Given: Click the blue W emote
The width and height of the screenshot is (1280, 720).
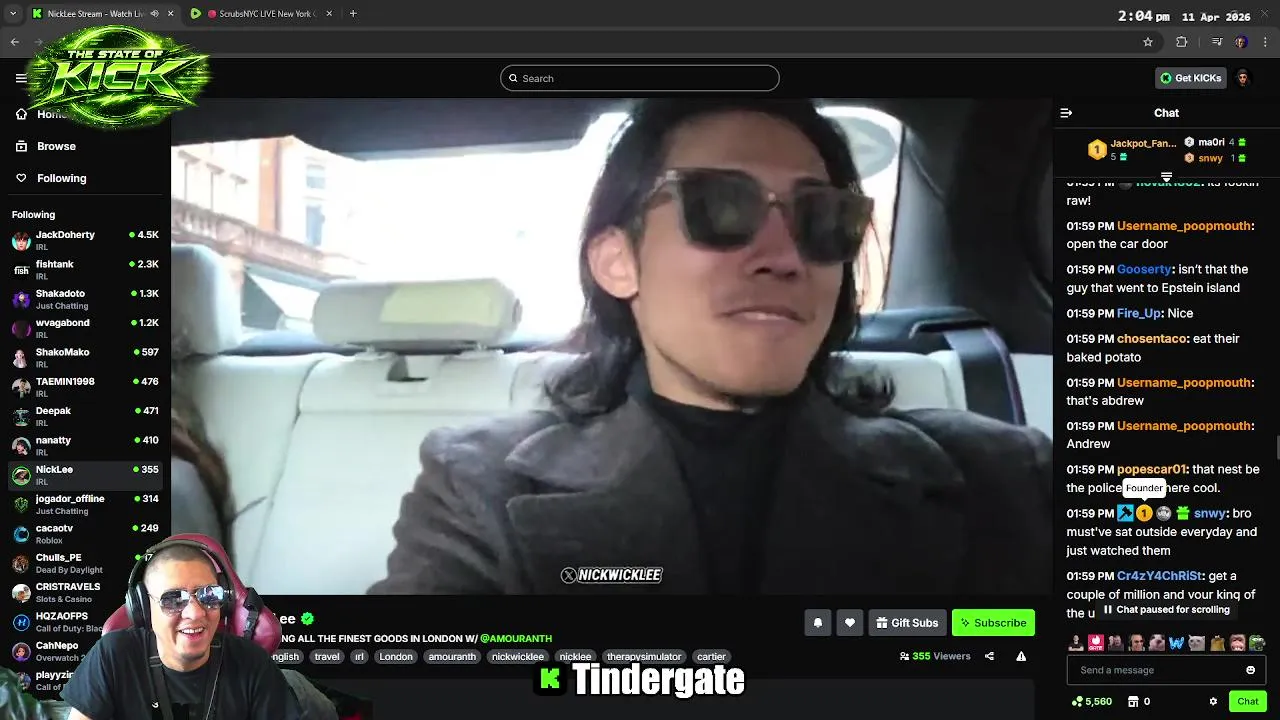Looking at the screenshot, I should coord(1176,643).
